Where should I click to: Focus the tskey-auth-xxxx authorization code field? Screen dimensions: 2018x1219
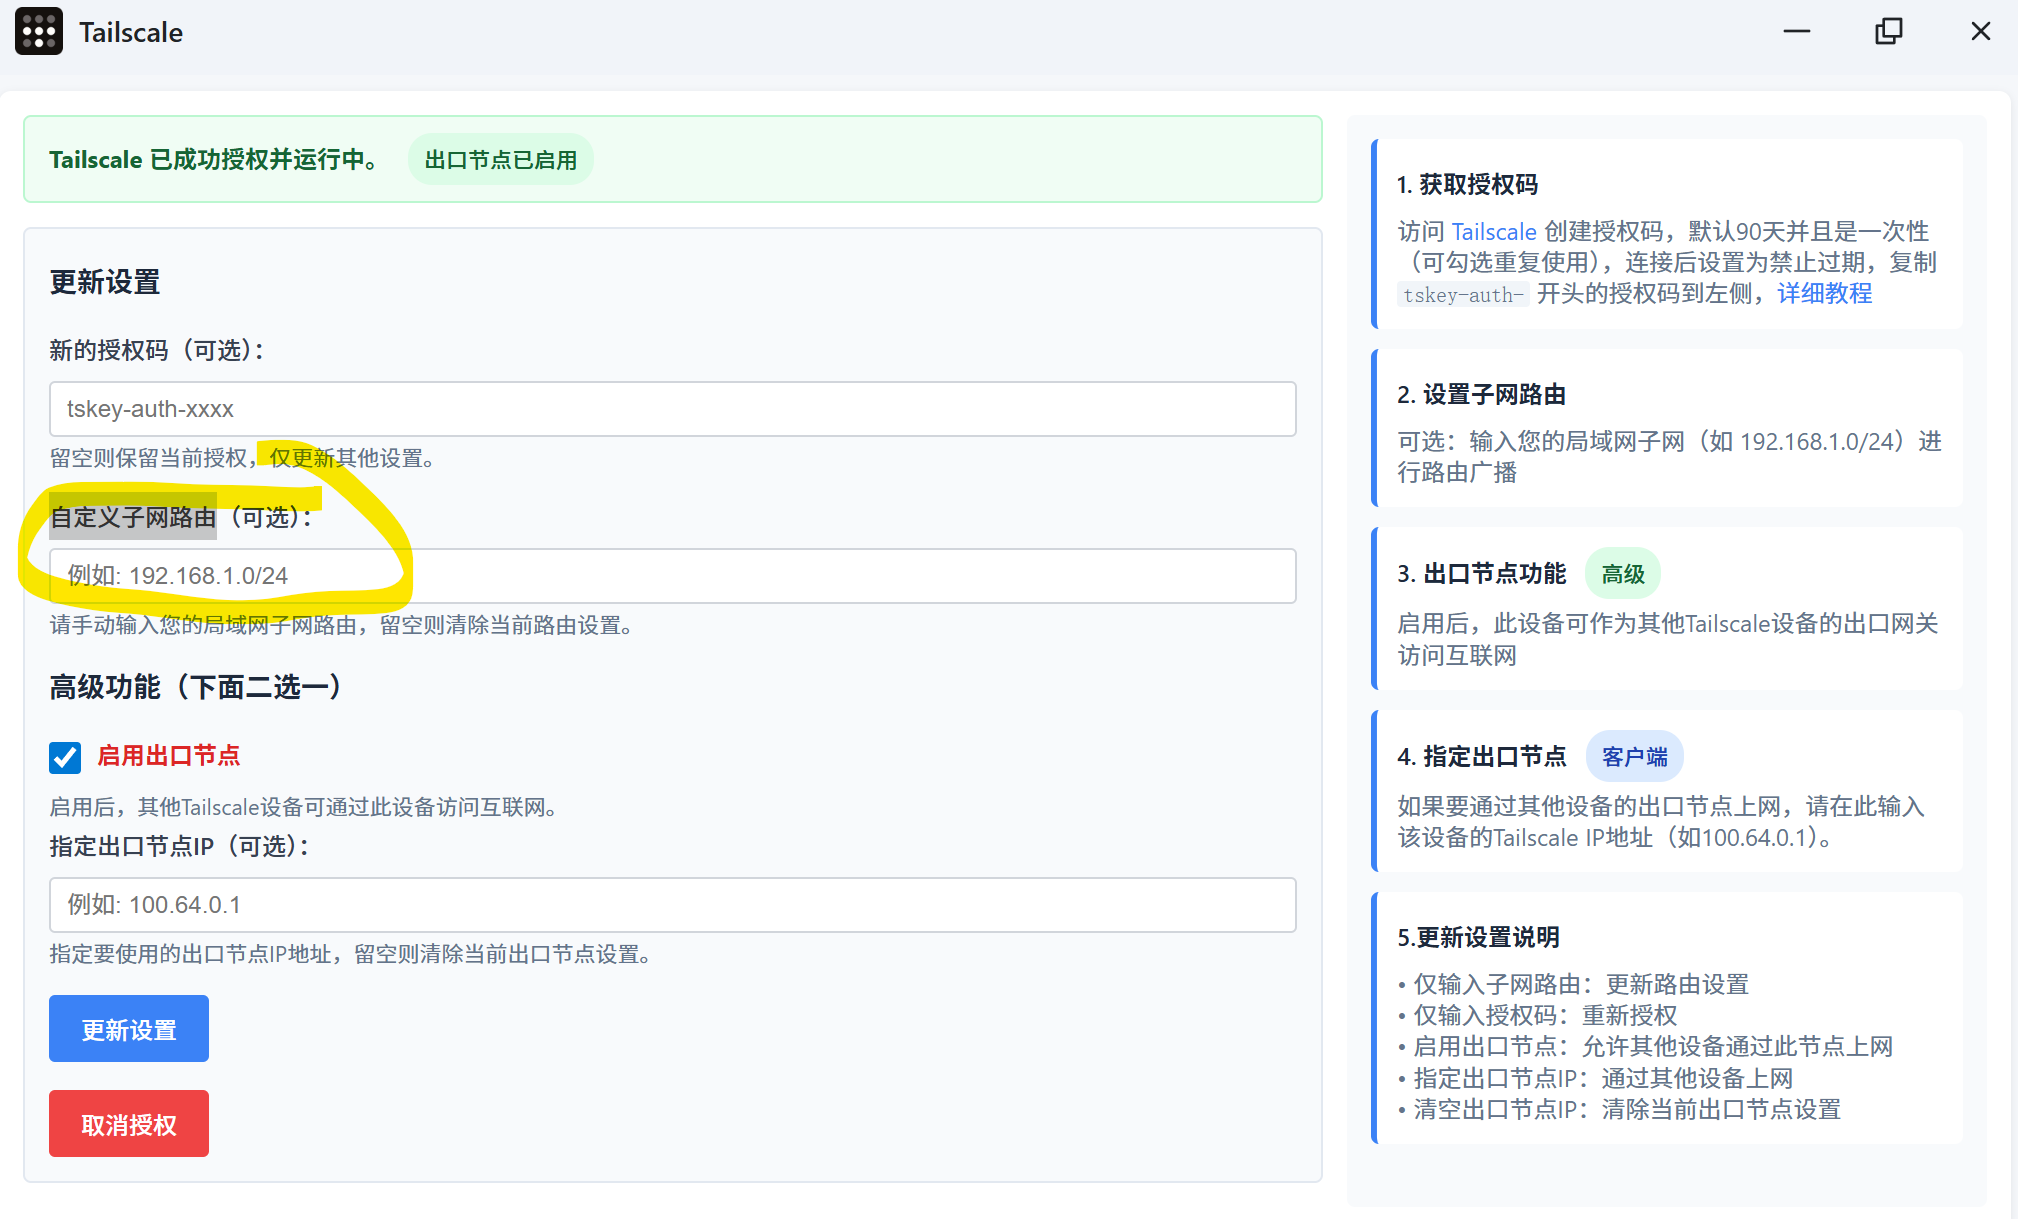672,409
